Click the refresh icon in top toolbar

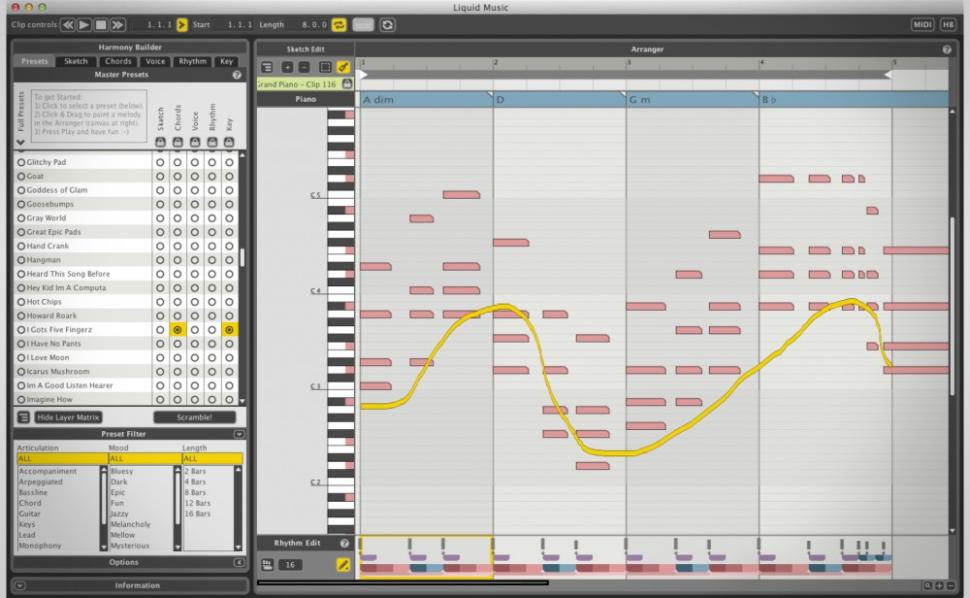click(387, 23)
